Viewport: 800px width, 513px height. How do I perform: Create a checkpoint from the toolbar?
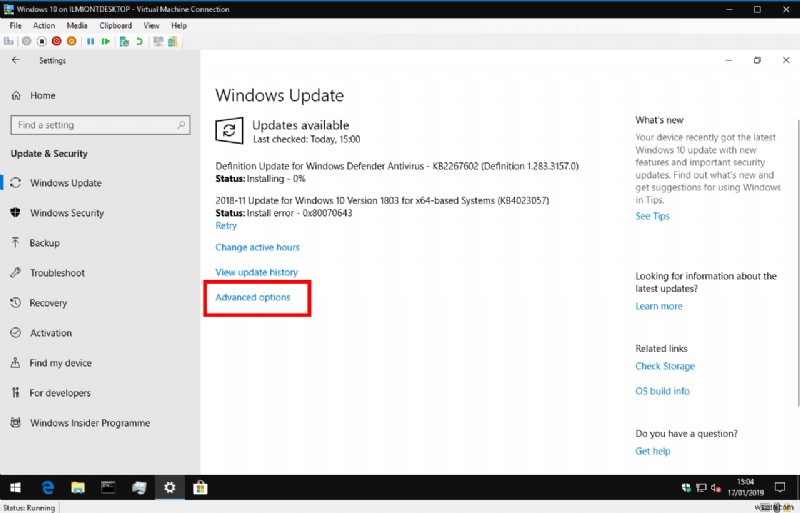[124, 41]
